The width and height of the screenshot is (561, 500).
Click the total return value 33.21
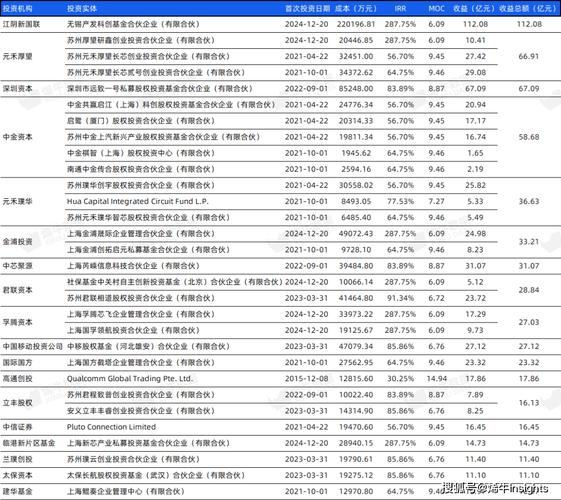[529, 242]
